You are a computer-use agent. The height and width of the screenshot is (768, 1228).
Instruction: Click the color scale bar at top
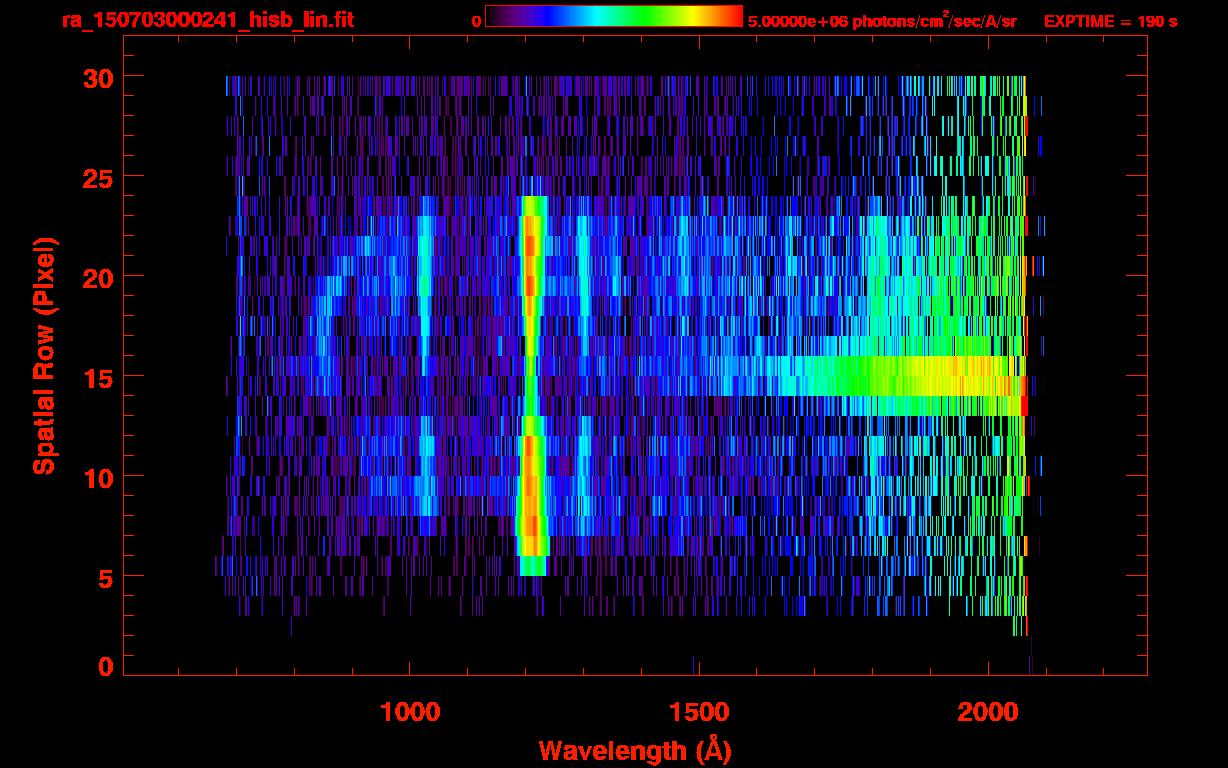[x=613, y=17]
